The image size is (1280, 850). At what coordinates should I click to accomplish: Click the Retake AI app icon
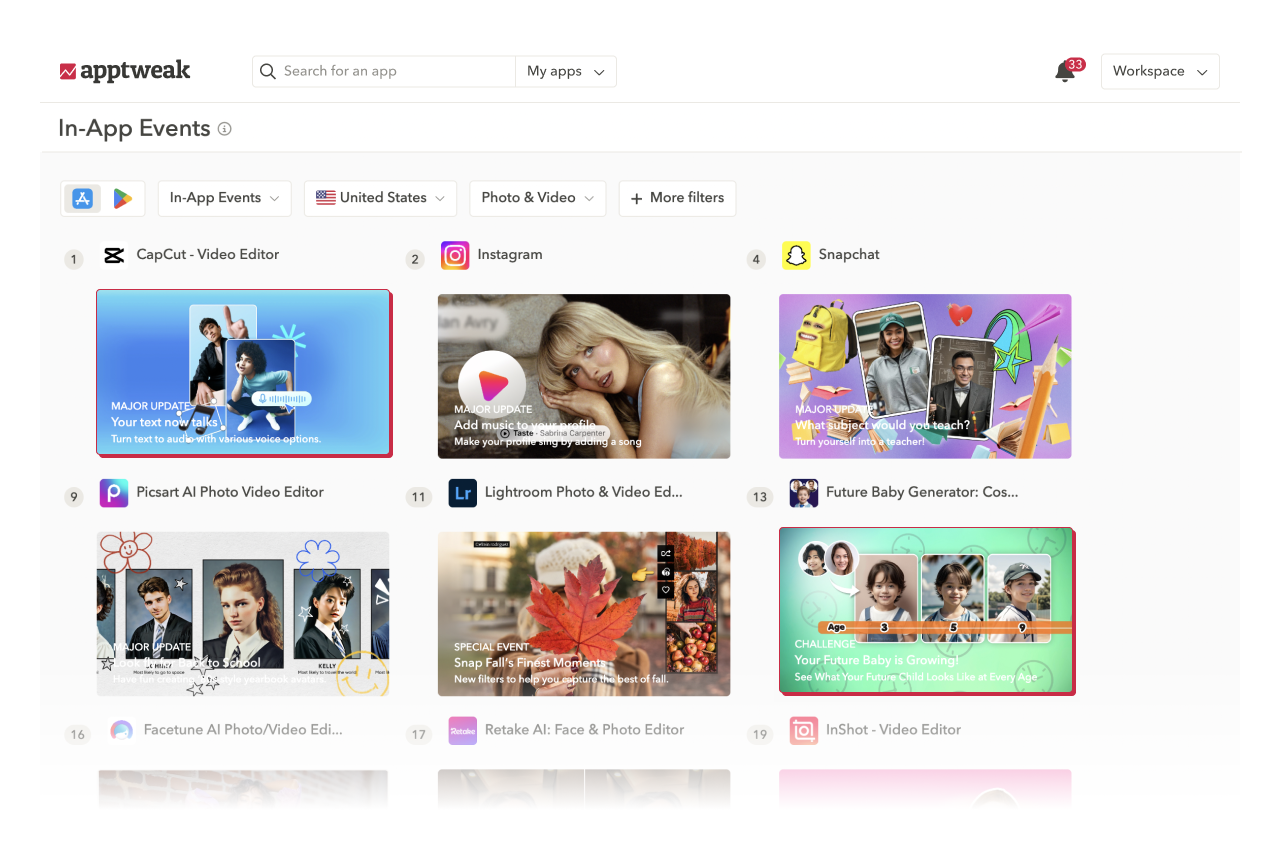pos(462,731)
